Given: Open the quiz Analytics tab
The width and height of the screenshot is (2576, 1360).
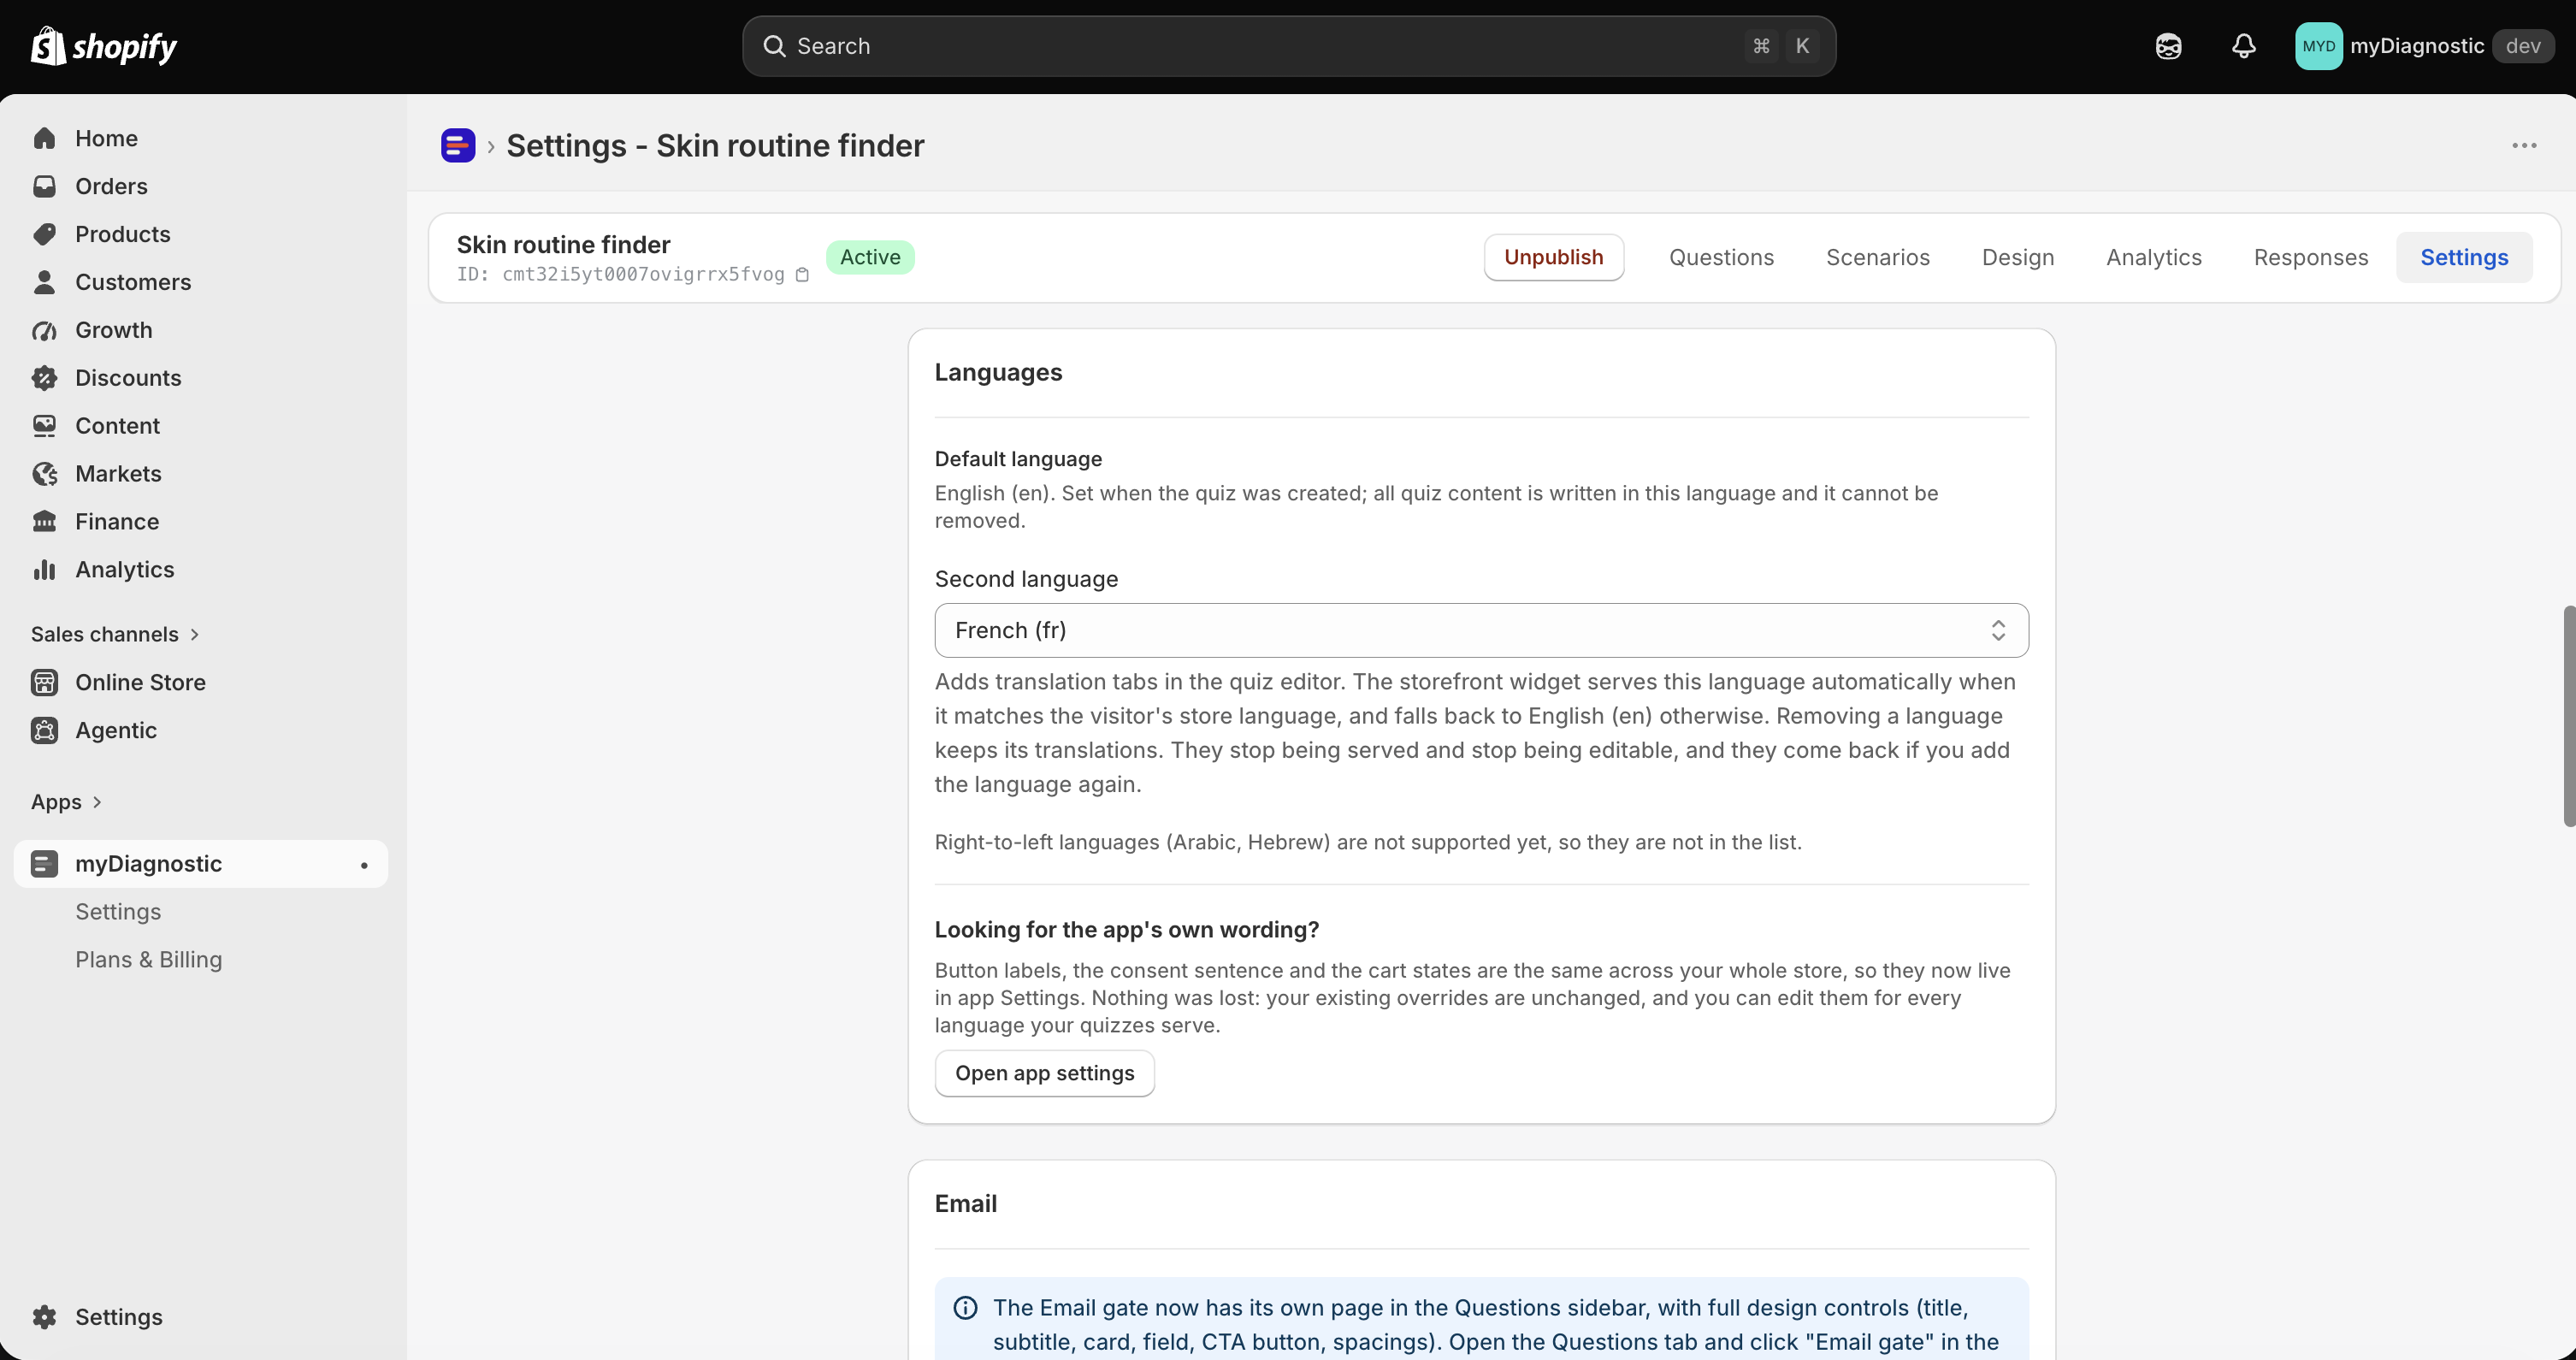Looking at the screenshot, I should pos(2153,257).
